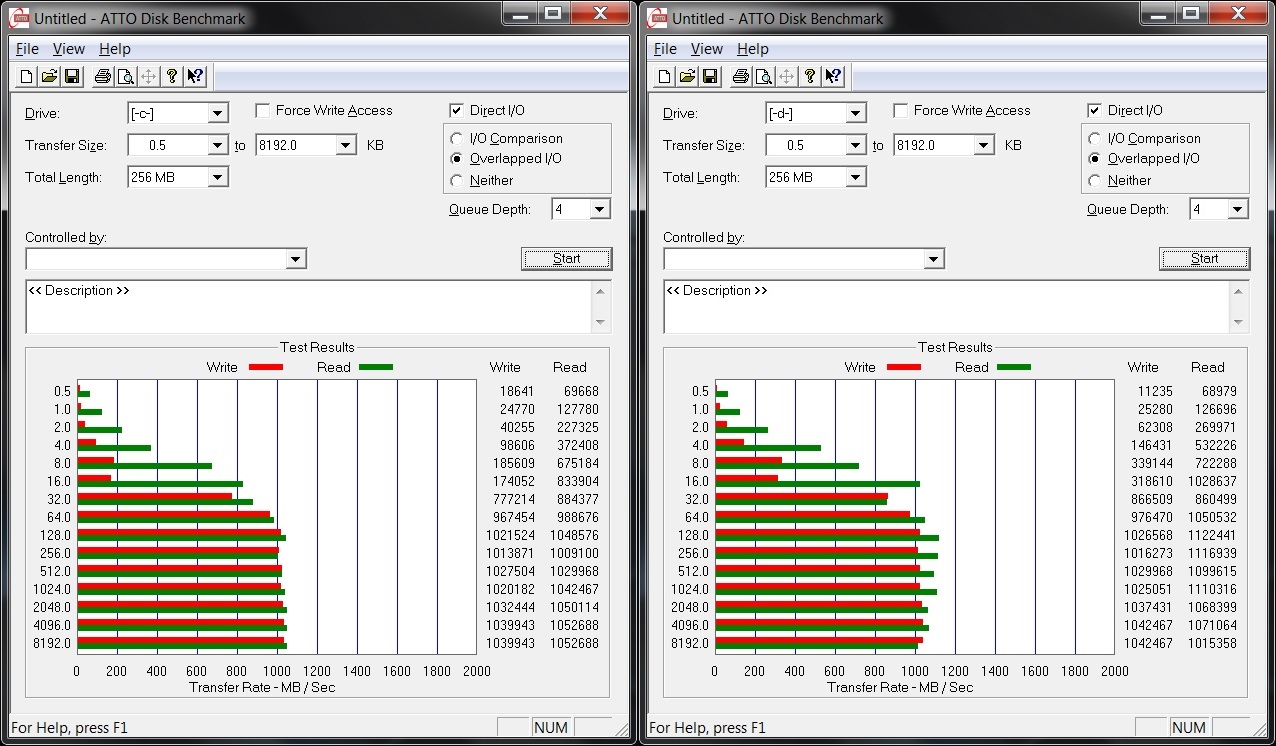Click the Start button in drive D window
This screenshot has height=746, width=1276.
point(1205,258)
